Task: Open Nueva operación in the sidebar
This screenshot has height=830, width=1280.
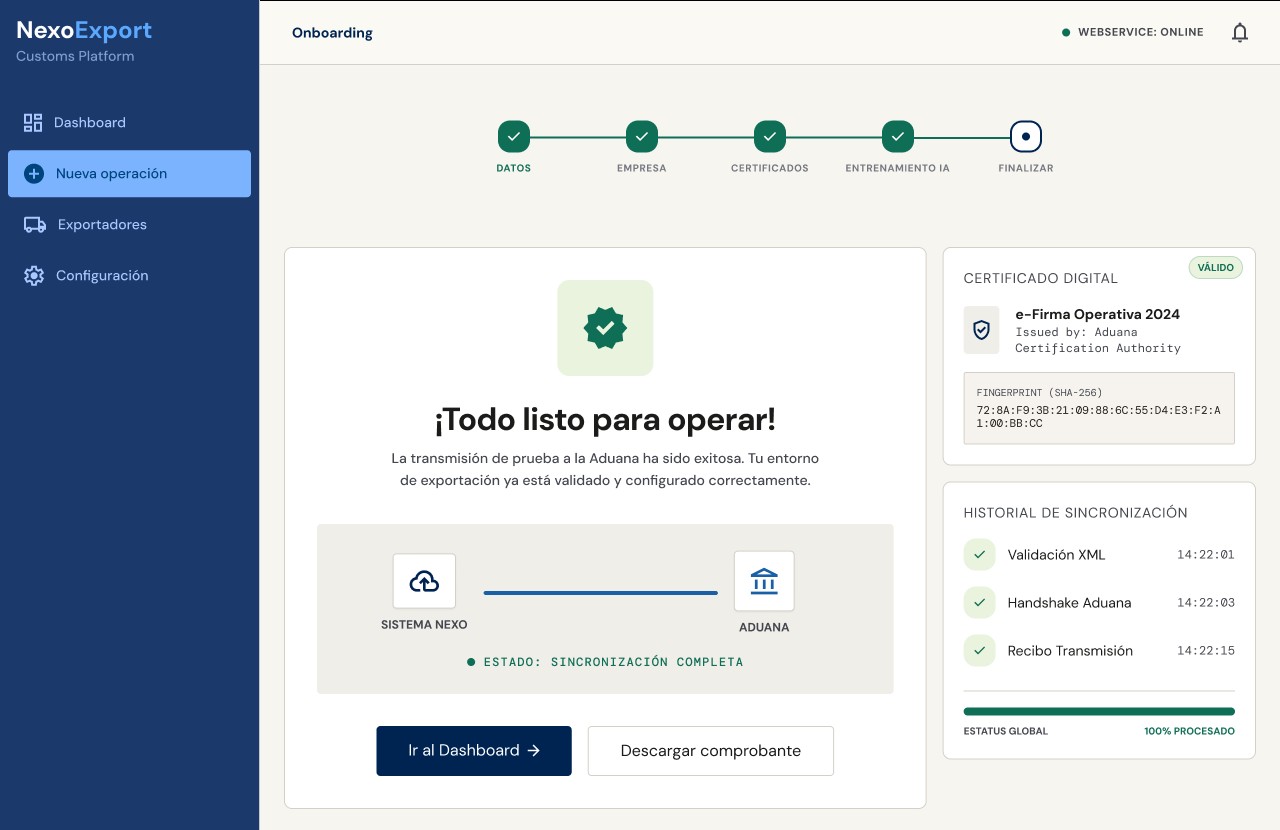Action: pyautogui.click(x=129, y=174)
